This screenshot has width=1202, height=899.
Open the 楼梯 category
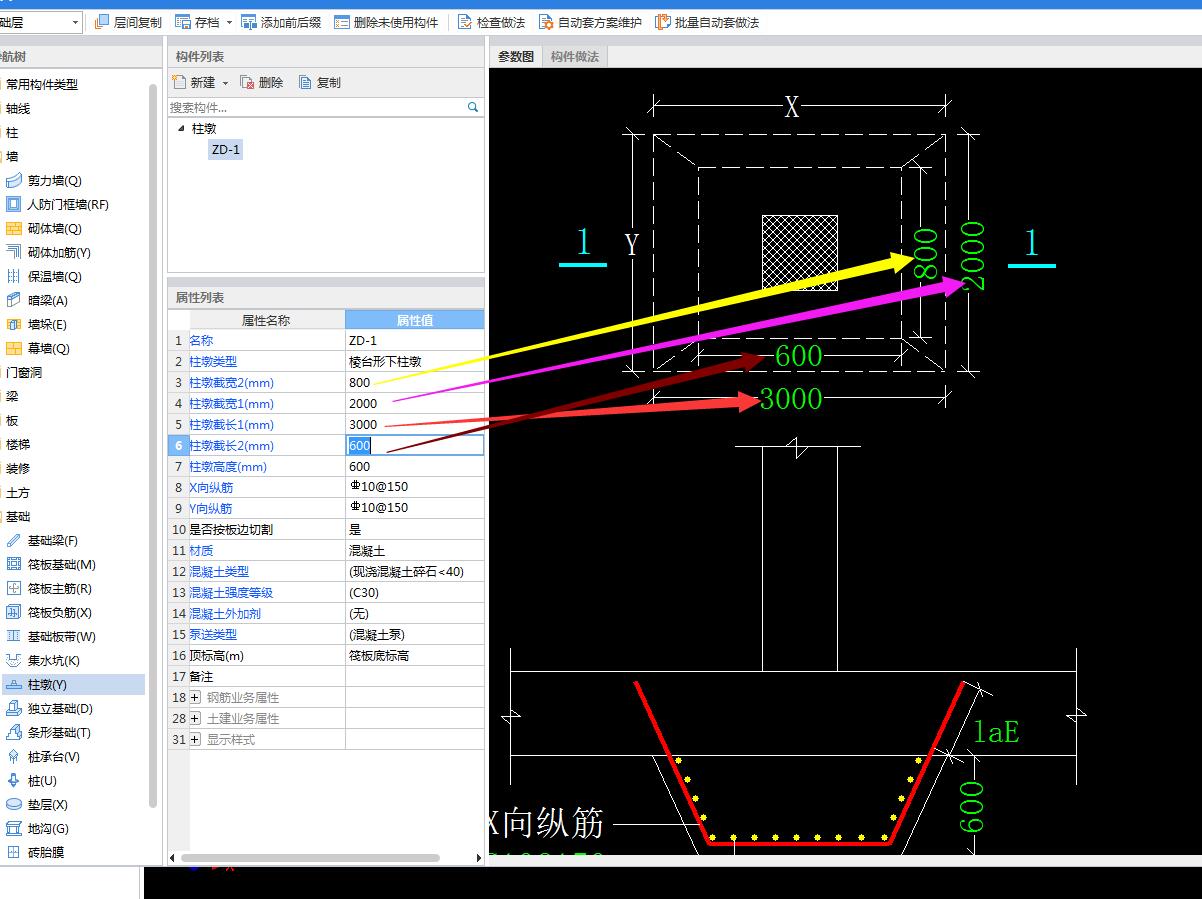pos(18,445)
